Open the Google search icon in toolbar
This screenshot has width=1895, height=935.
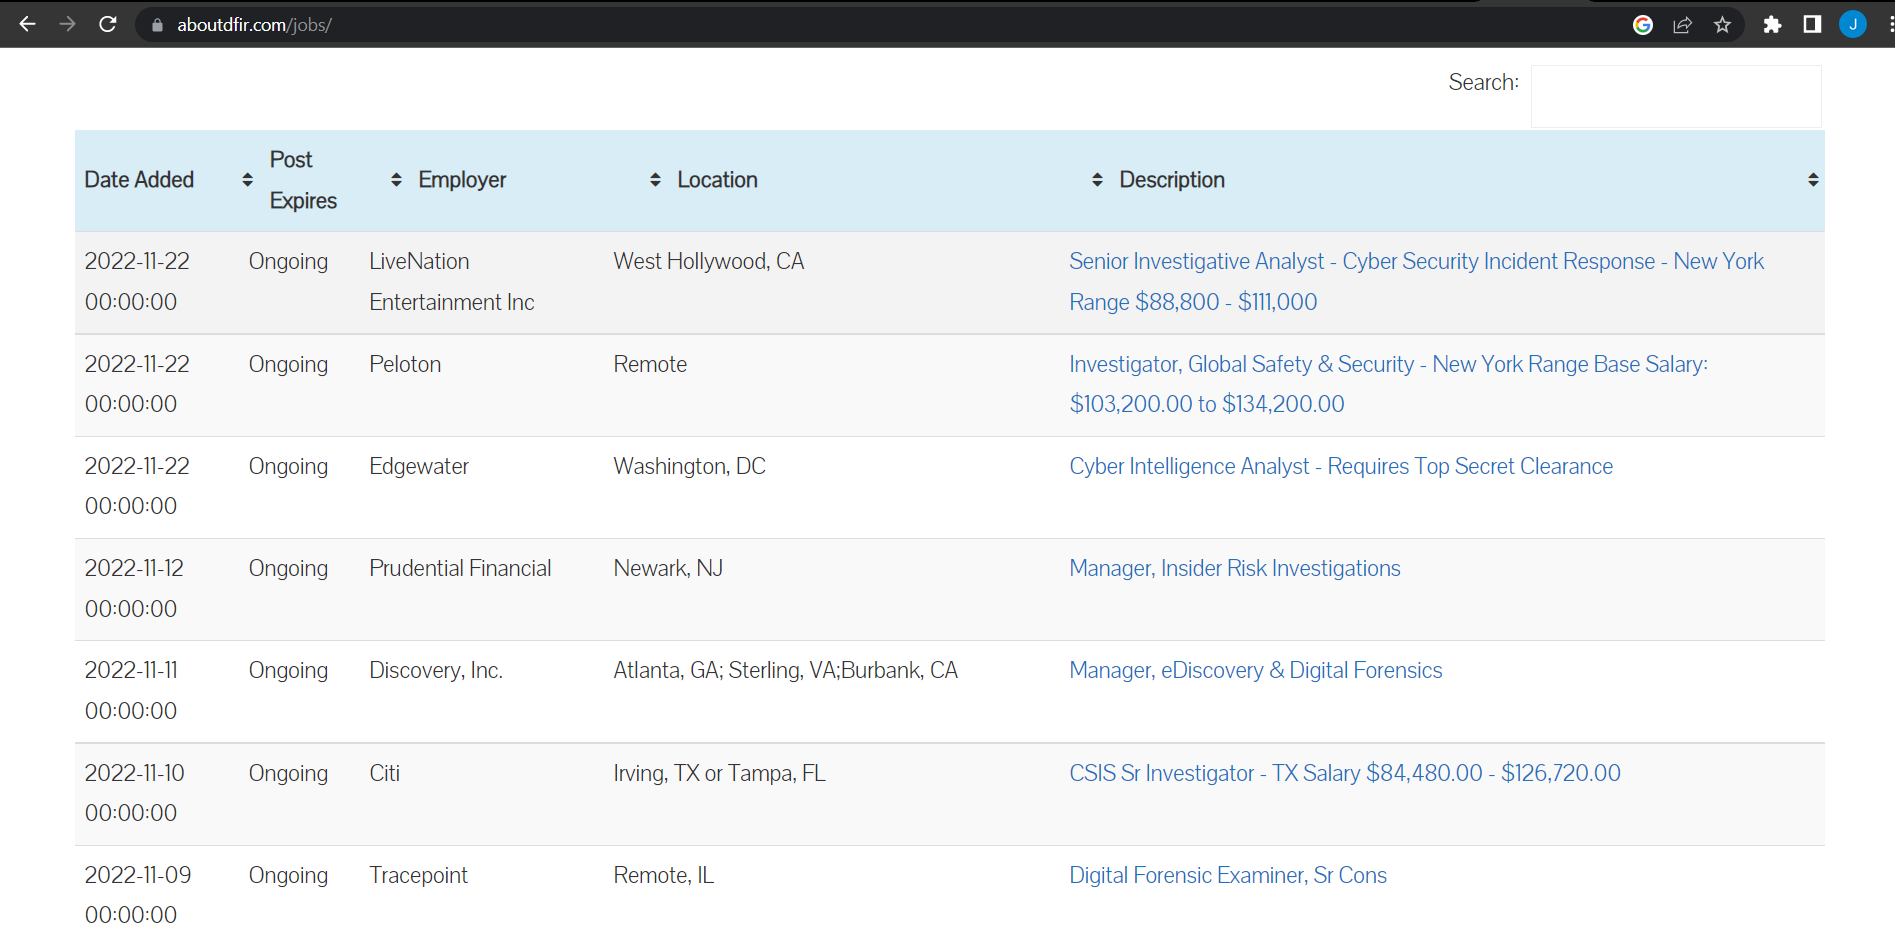coord(1643,24)
